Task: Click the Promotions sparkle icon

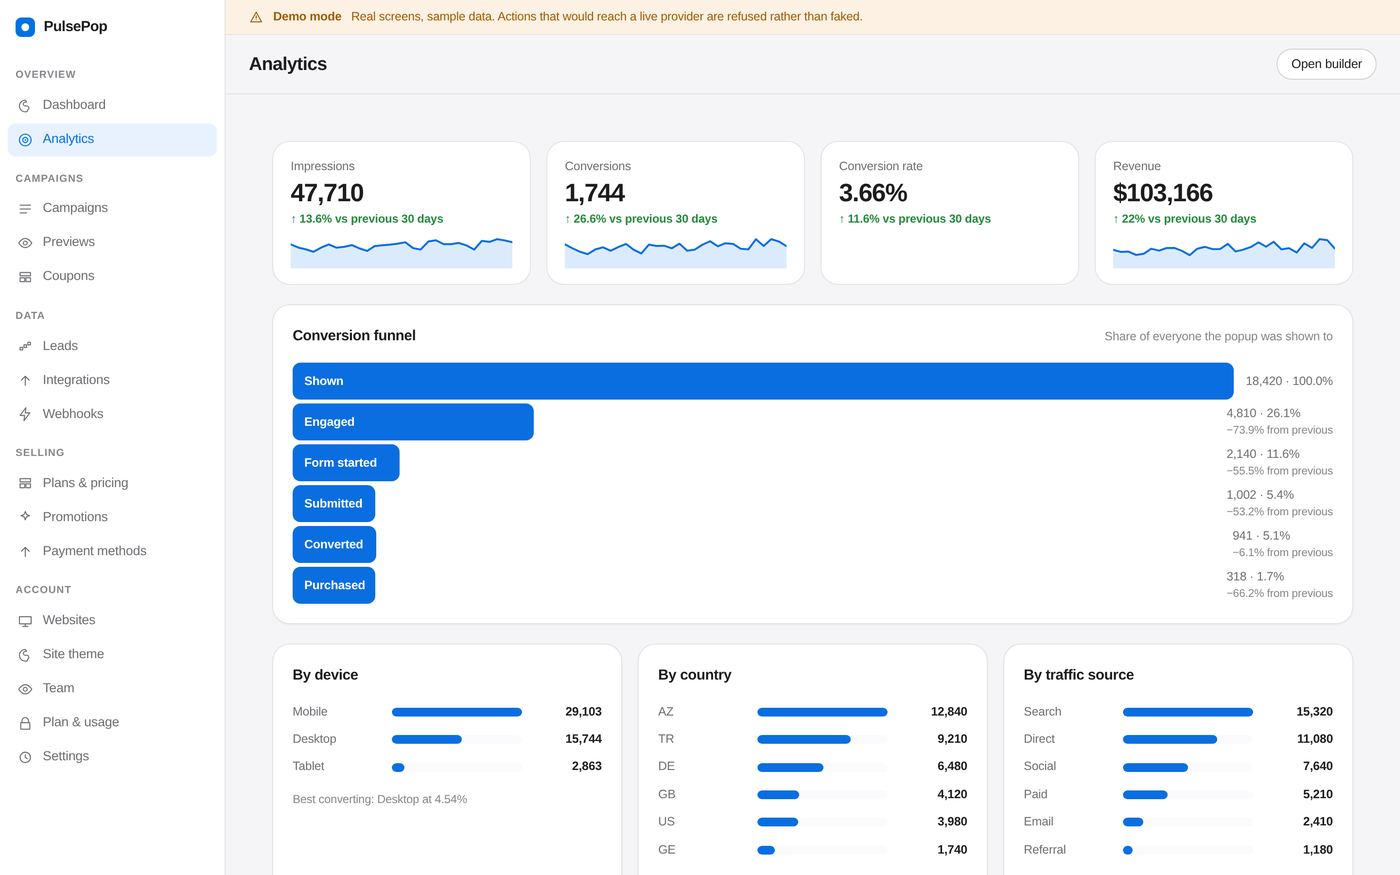Action: click(25, 517)
